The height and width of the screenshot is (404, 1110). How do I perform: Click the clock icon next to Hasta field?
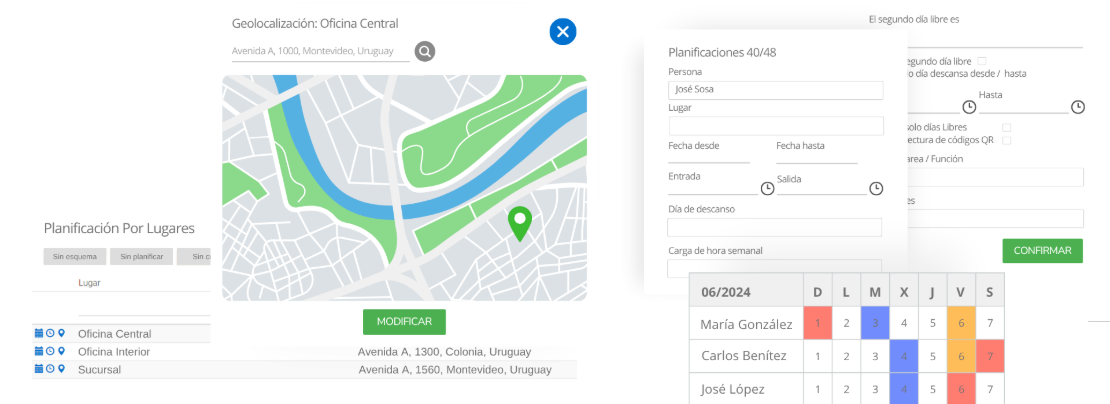pos(1077,107)
